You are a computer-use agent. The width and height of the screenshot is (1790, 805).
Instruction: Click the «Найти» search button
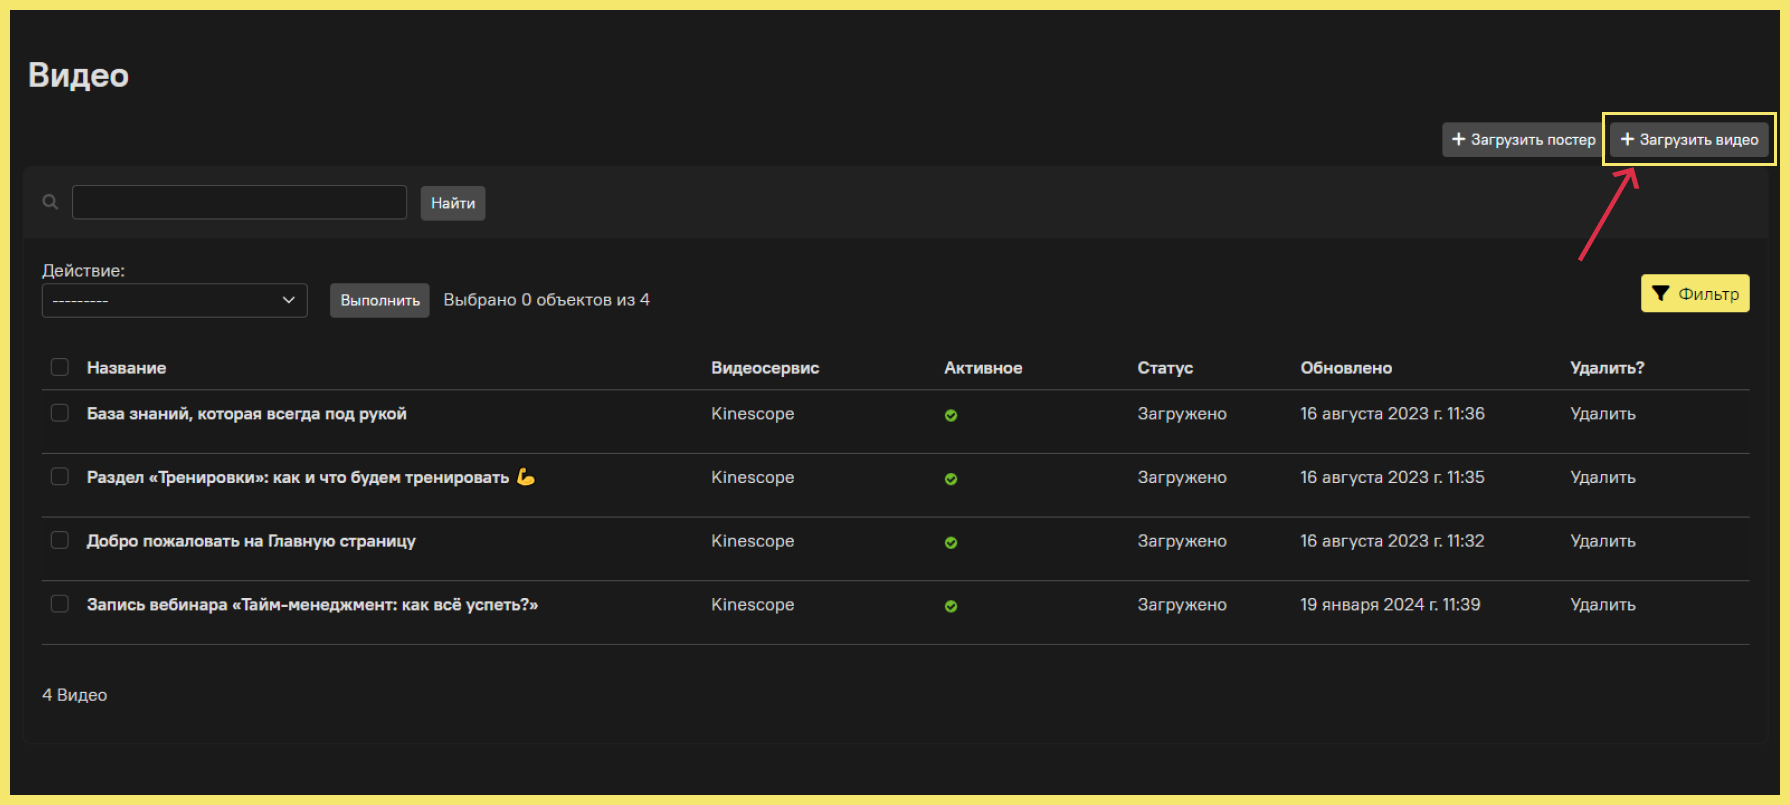click(453, 203)
